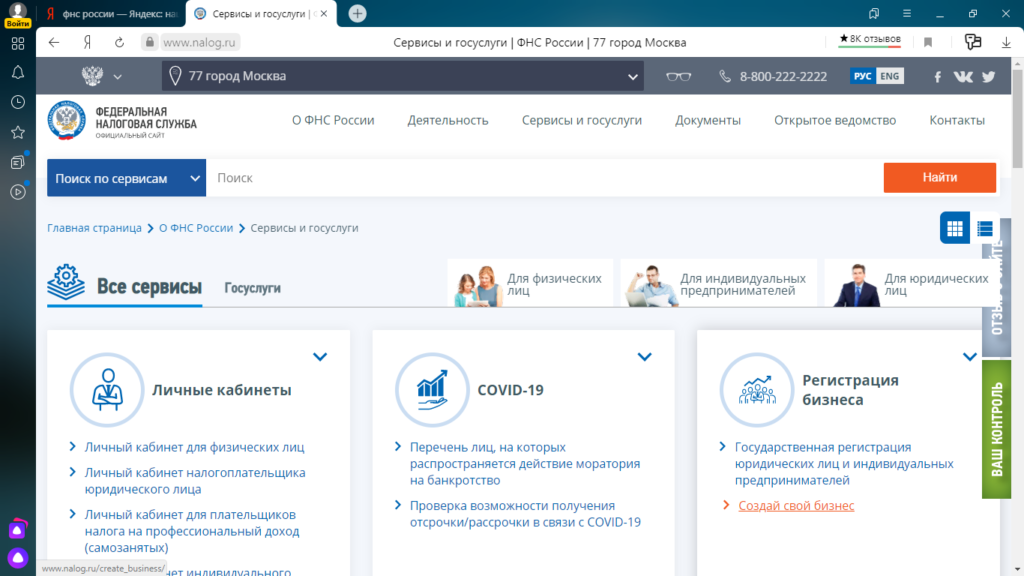
Task: Open FNS Twitter page icon
Action: pyautogui.click(x=989, y=76)
